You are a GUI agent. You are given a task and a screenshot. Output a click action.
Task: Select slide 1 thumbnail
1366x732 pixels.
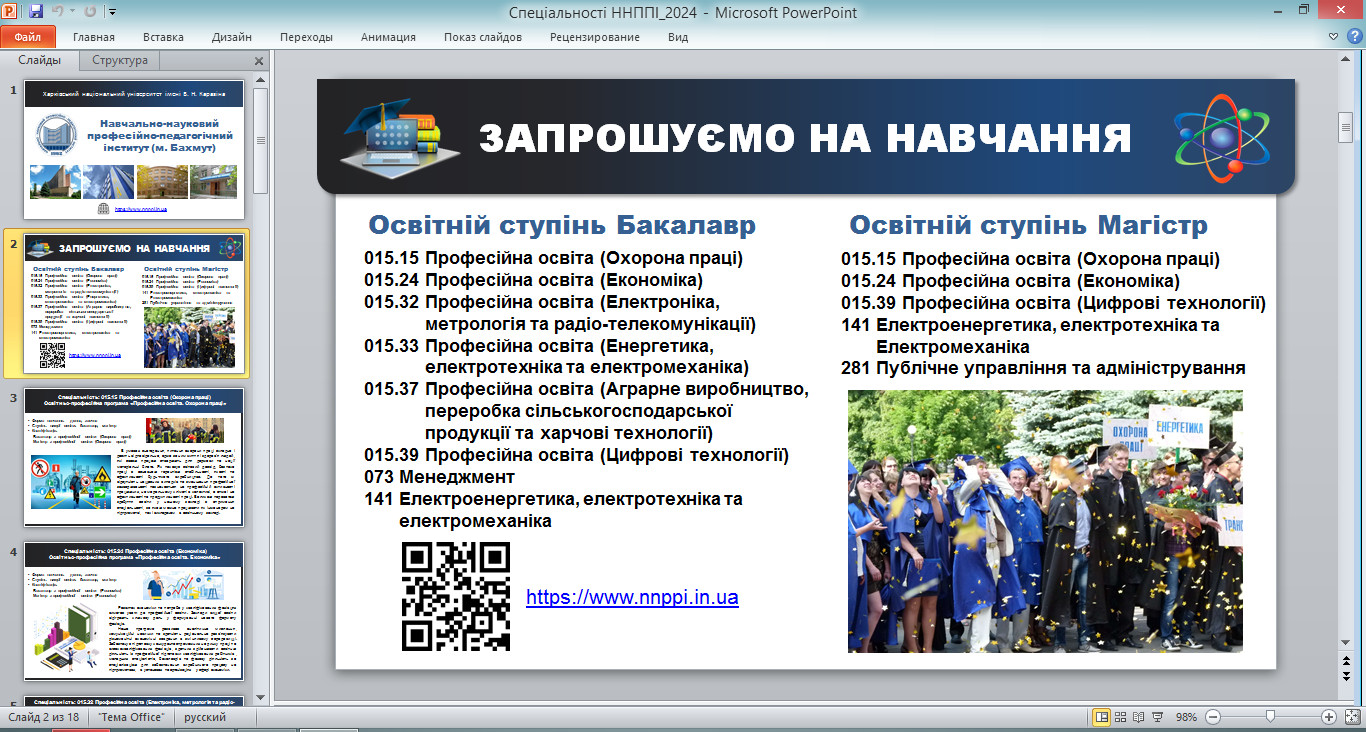click(x=134, y=151)
